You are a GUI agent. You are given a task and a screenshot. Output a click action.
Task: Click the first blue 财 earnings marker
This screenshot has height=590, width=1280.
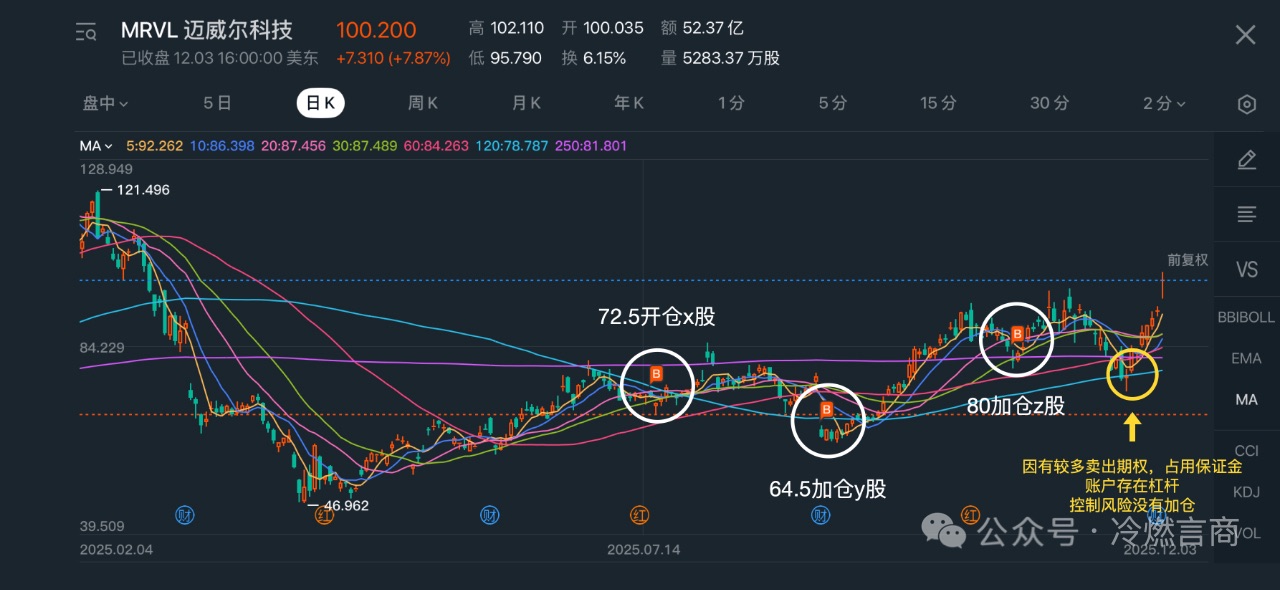coord(184,516)
